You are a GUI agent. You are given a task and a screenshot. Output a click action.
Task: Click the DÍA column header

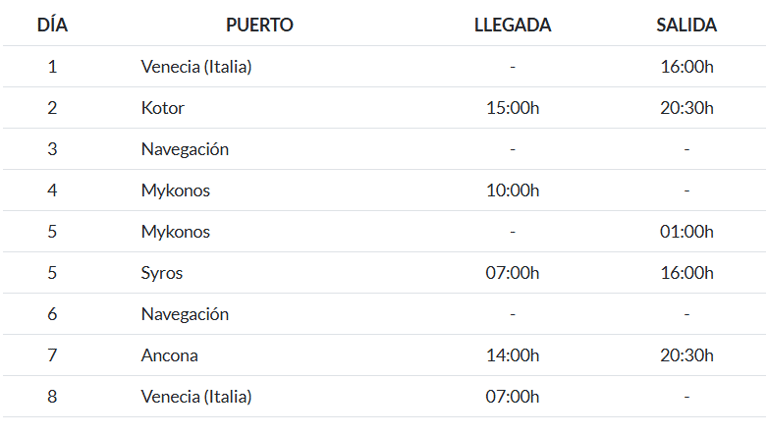pyautogui.click(x=52, y=25)
